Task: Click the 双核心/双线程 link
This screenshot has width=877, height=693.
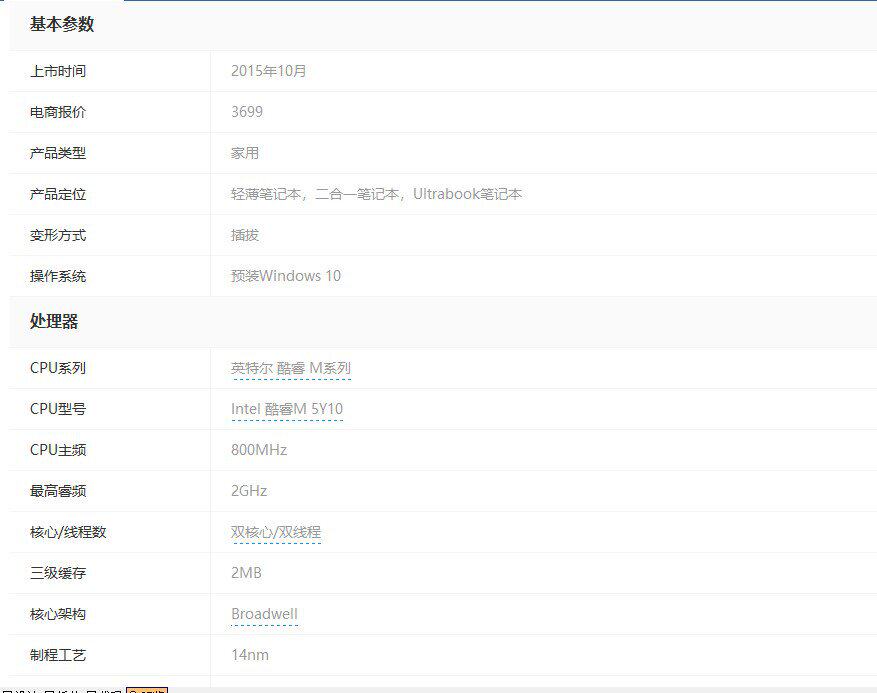Action: [x=275, y=532]
